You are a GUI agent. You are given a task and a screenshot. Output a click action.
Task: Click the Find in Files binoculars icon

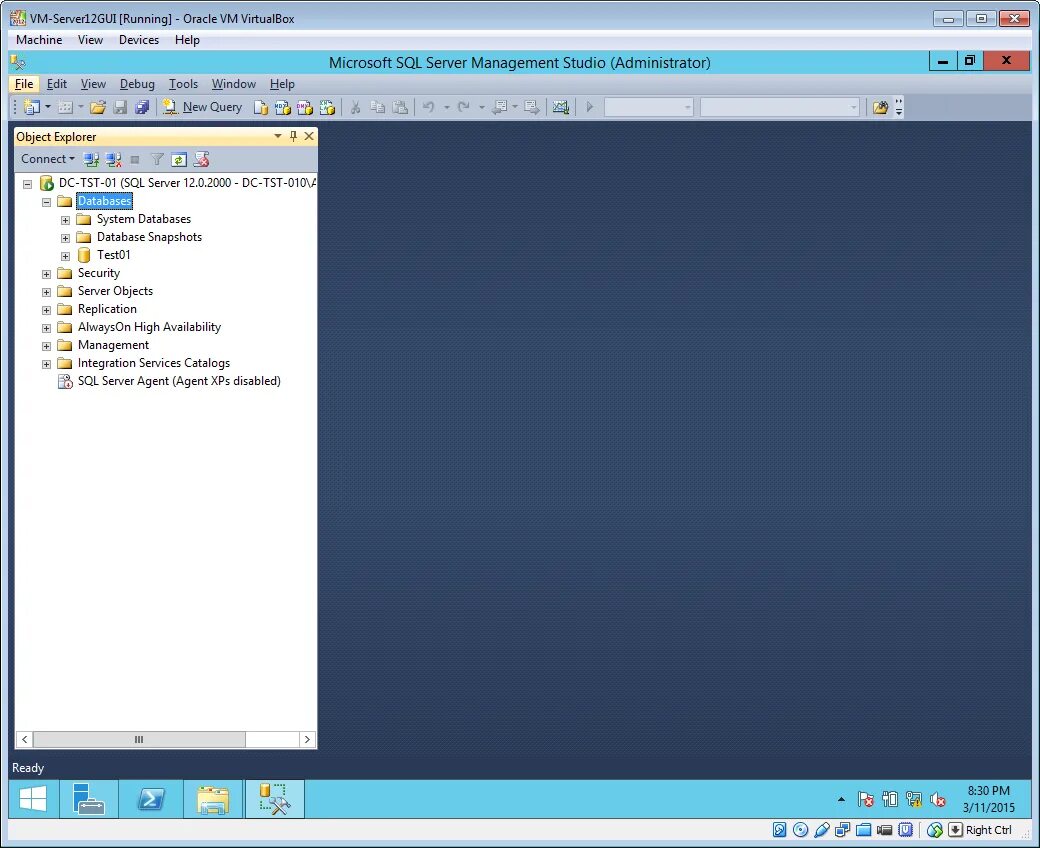[x=880, y=107]
